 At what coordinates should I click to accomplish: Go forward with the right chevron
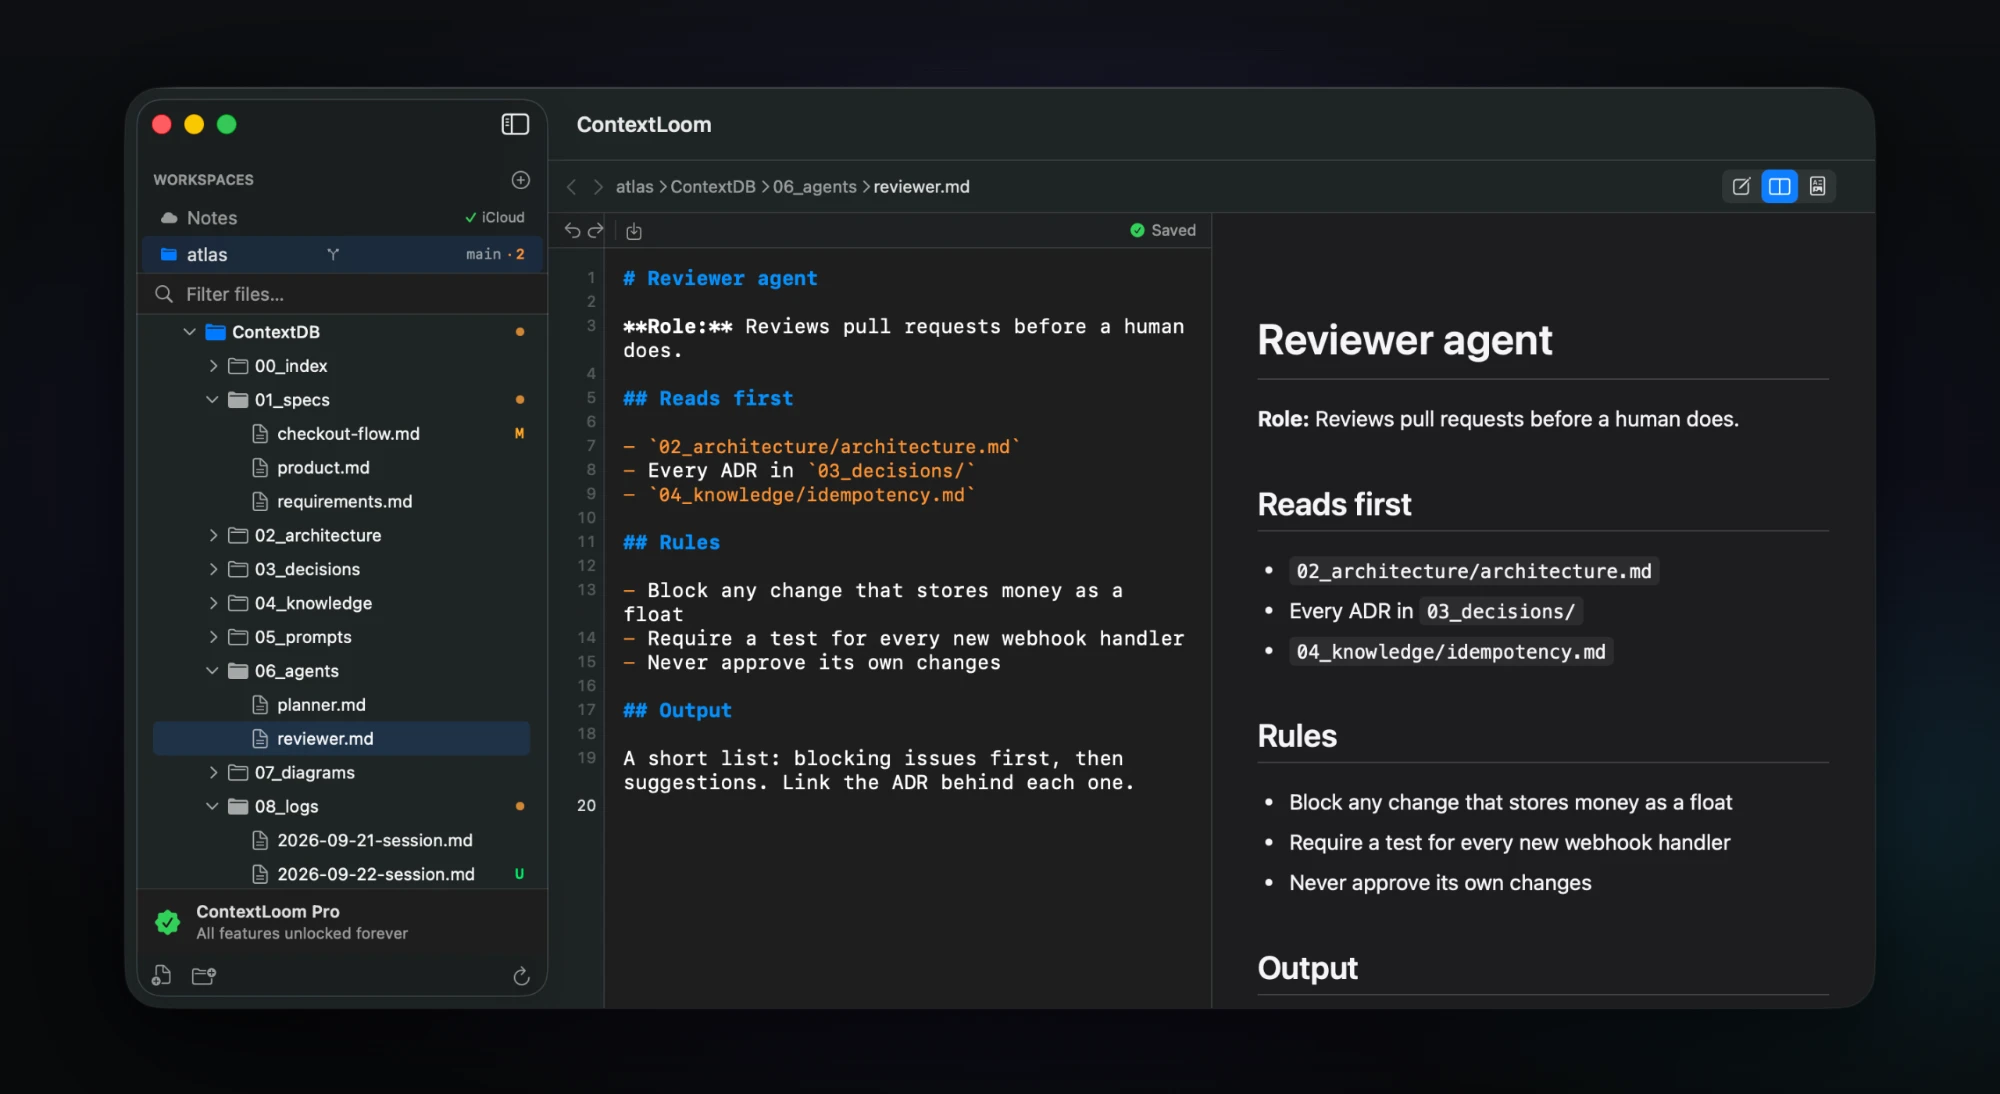[598, 187]
